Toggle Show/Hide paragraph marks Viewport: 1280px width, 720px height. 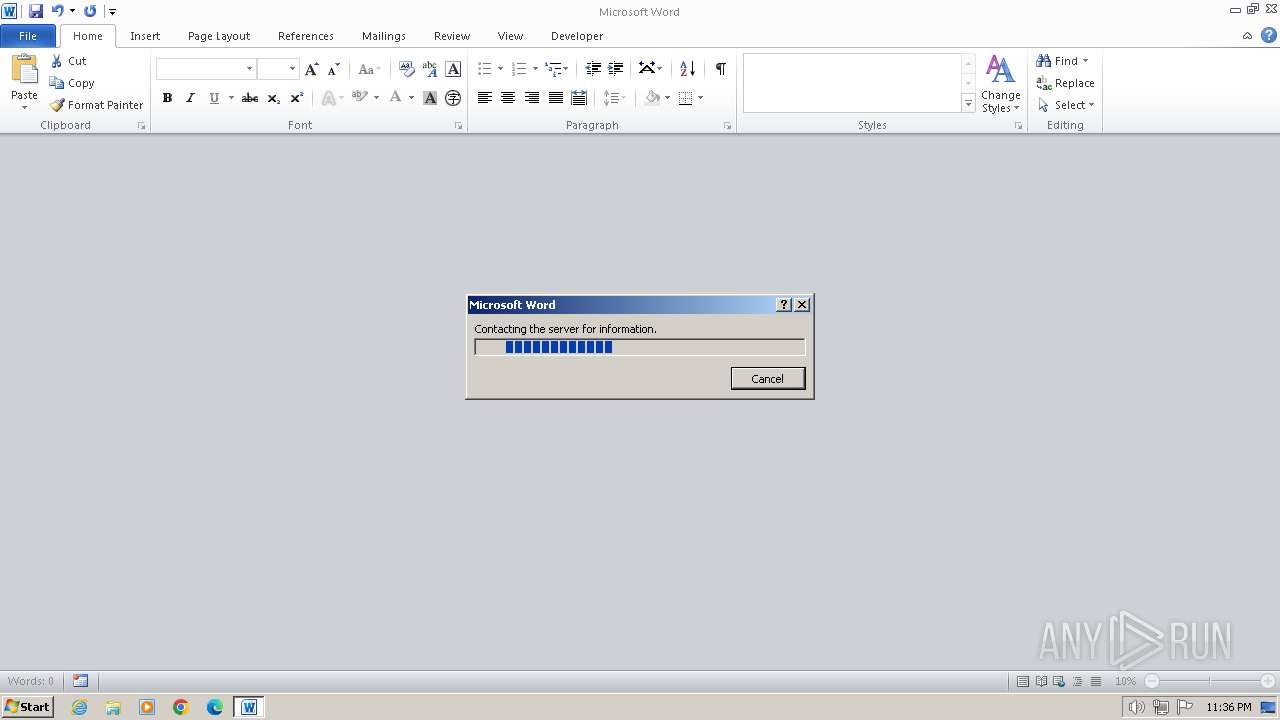click(x=720, y=69)
